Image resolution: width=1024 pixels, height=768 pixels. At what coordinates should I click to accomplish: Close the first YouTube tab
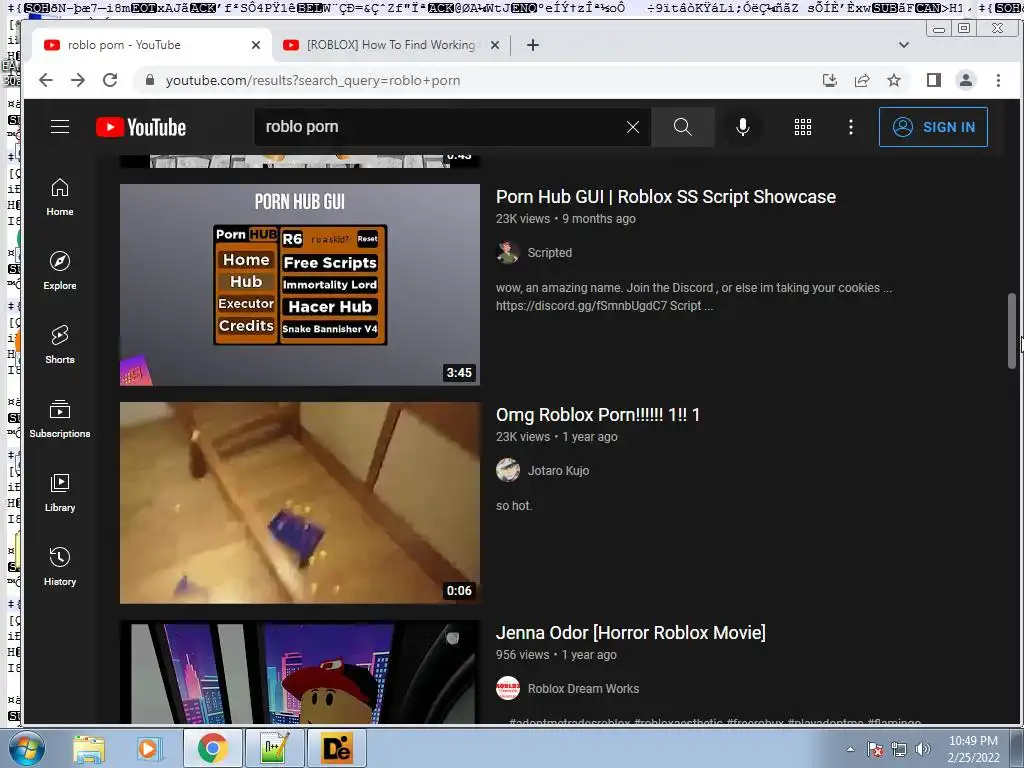(x=255, y=45)
